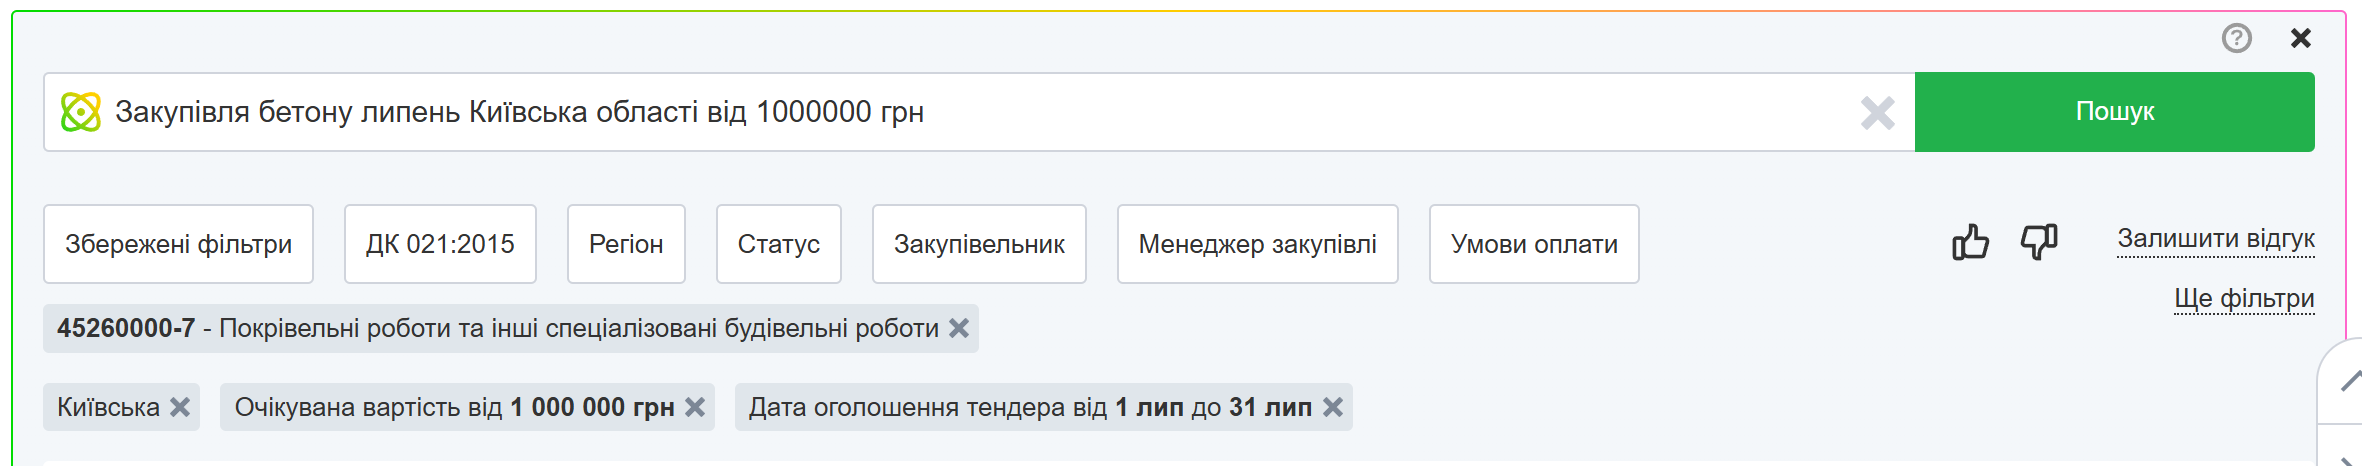Image resolution: width=2362 pixels, height=466 pixels.
Task: Expand the Менеджер закупівлі filter
Action: 1257,244
